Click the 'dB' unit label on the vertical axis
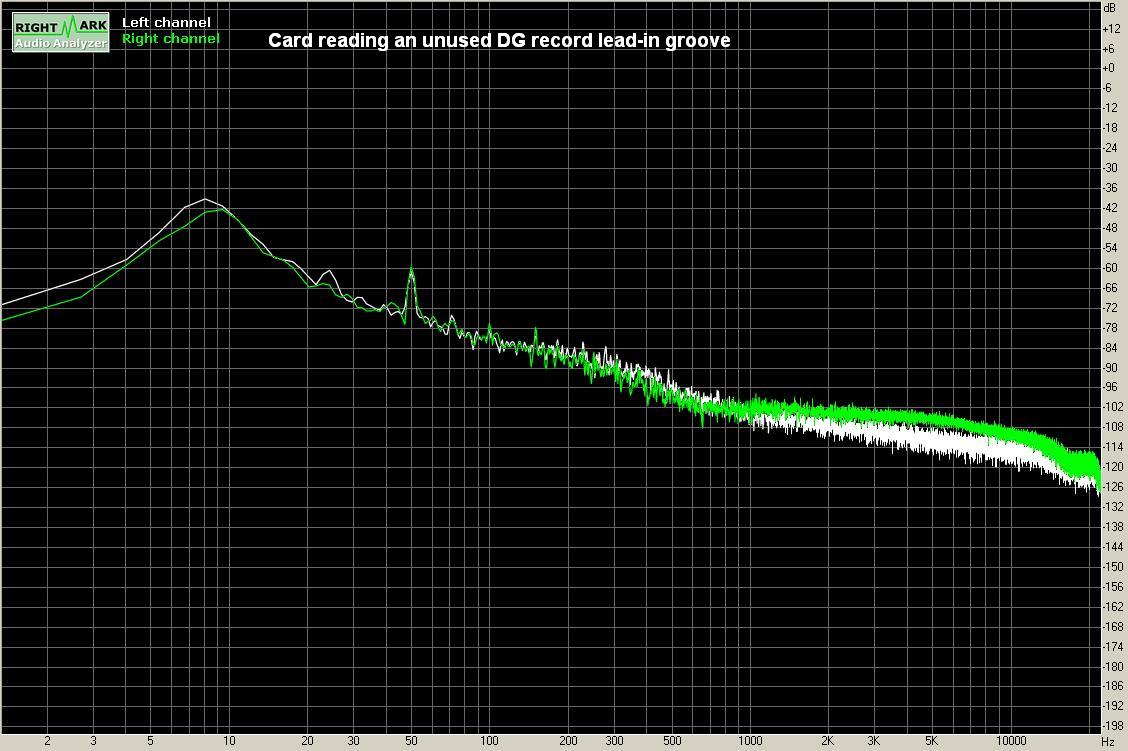This screenshot has height=751, width=1128. (1110, 8)
